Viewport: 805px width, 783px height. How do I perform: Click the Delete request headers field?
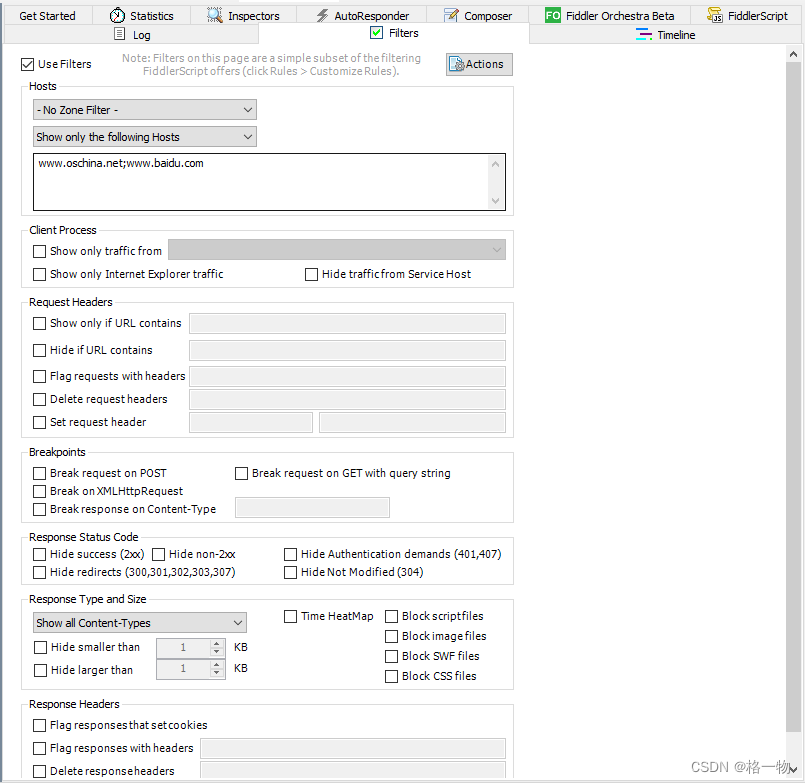click(347, 399)
